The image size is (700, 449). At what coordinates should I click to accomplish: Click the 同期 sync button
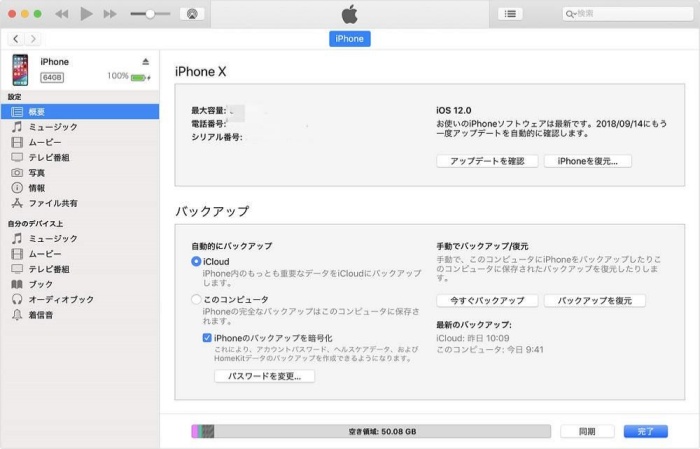pos(587,431)
